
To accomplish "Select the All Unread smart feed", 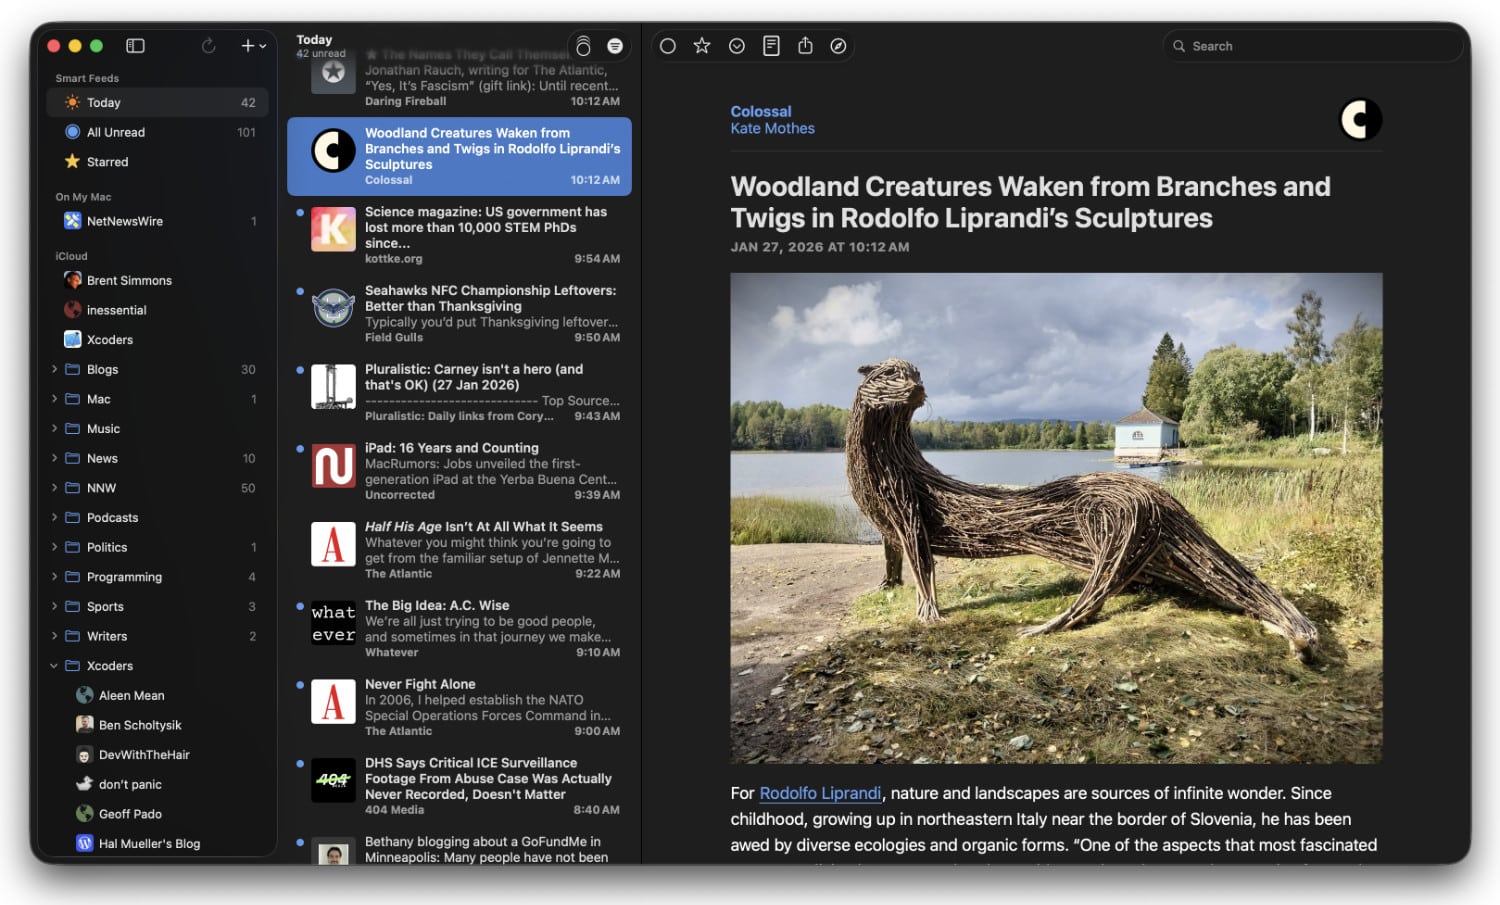I will [x=115, y=132].
